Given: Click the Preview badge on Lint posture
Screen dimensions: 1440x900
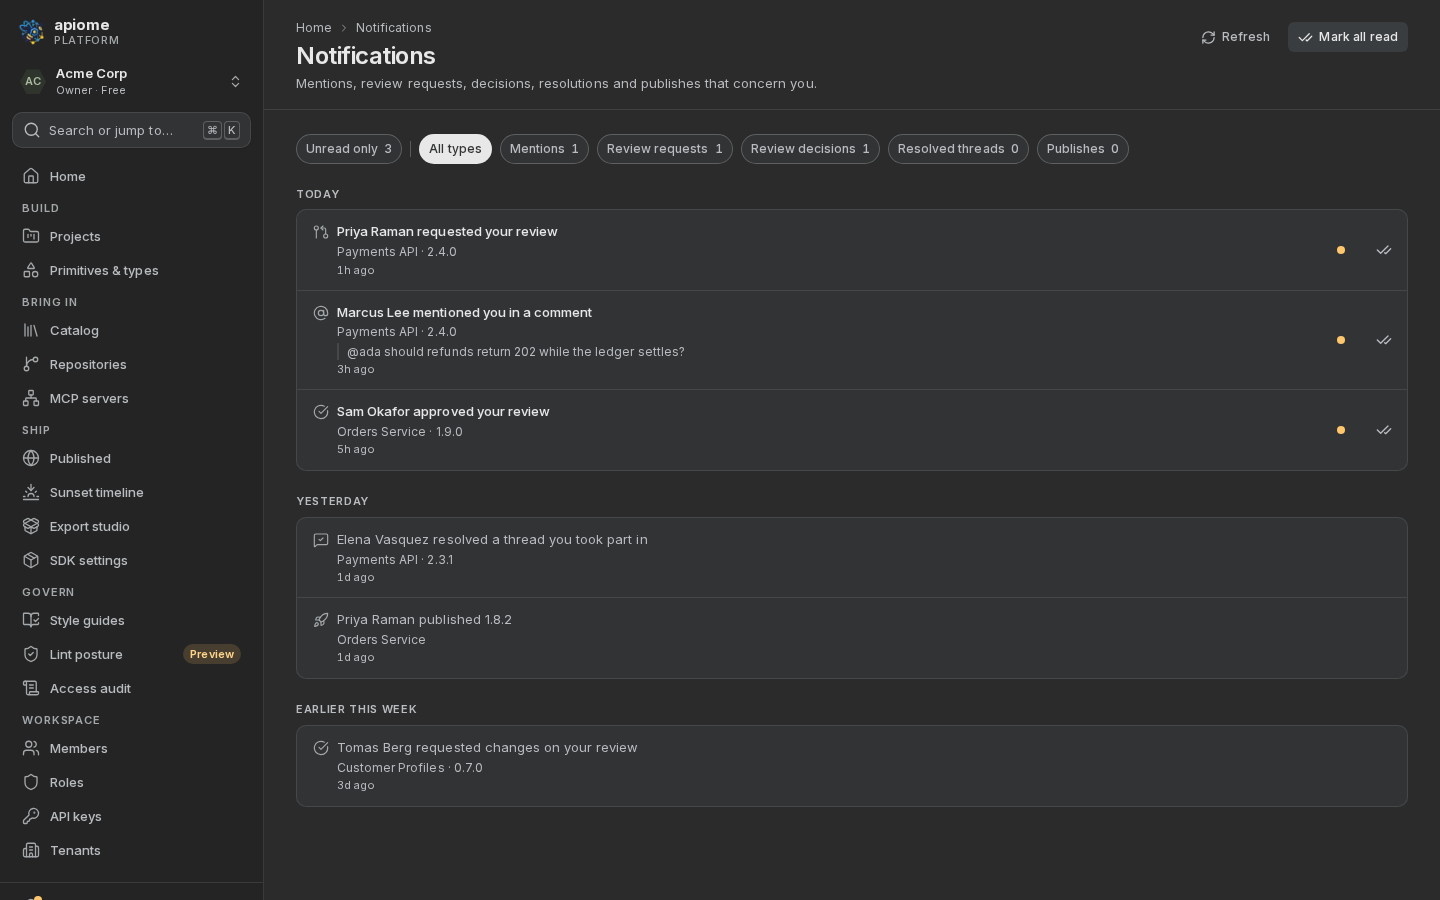Looking at the screenshot, I should 212,654.
